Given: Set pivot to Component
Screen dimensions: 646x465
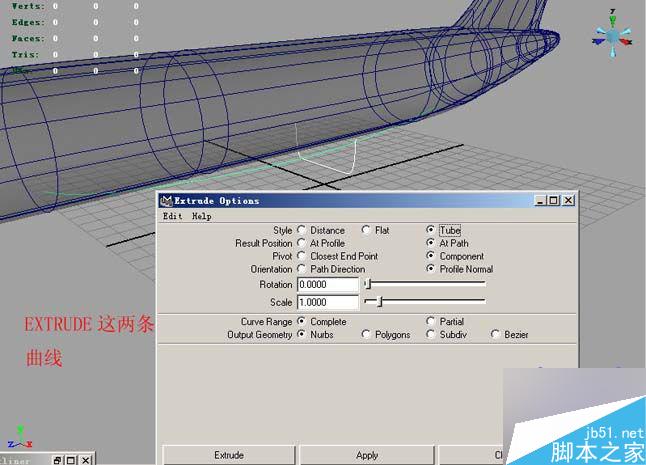Looking at the screenshot, I should coord(431,256).
